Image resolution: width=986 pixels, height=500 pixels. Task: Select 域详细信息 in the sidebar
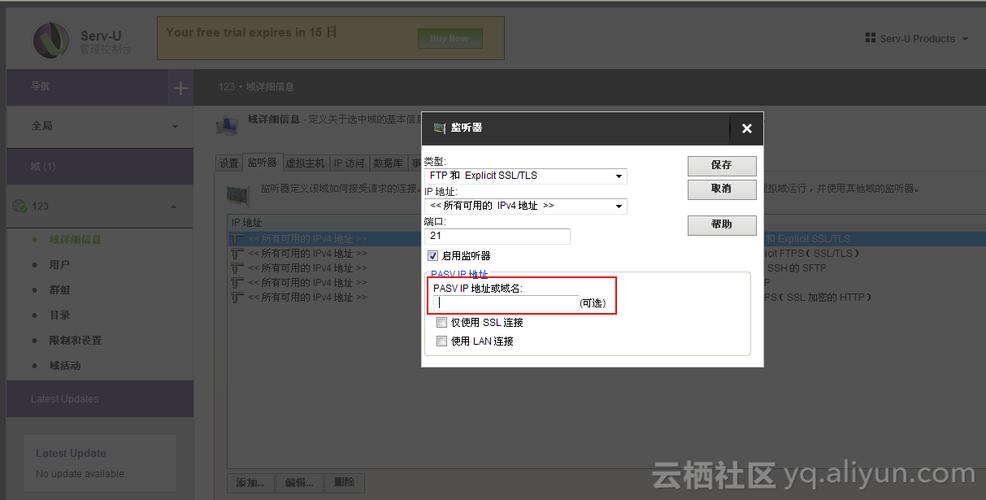75,240
